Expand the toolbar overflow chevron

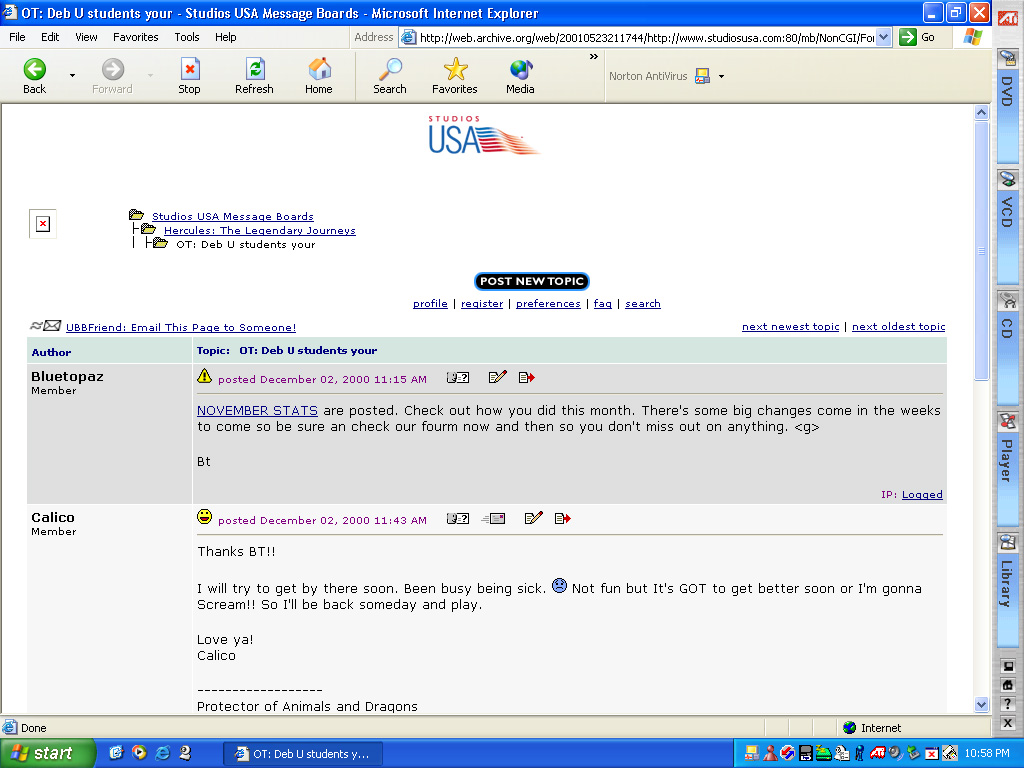[x=594, y=57]
